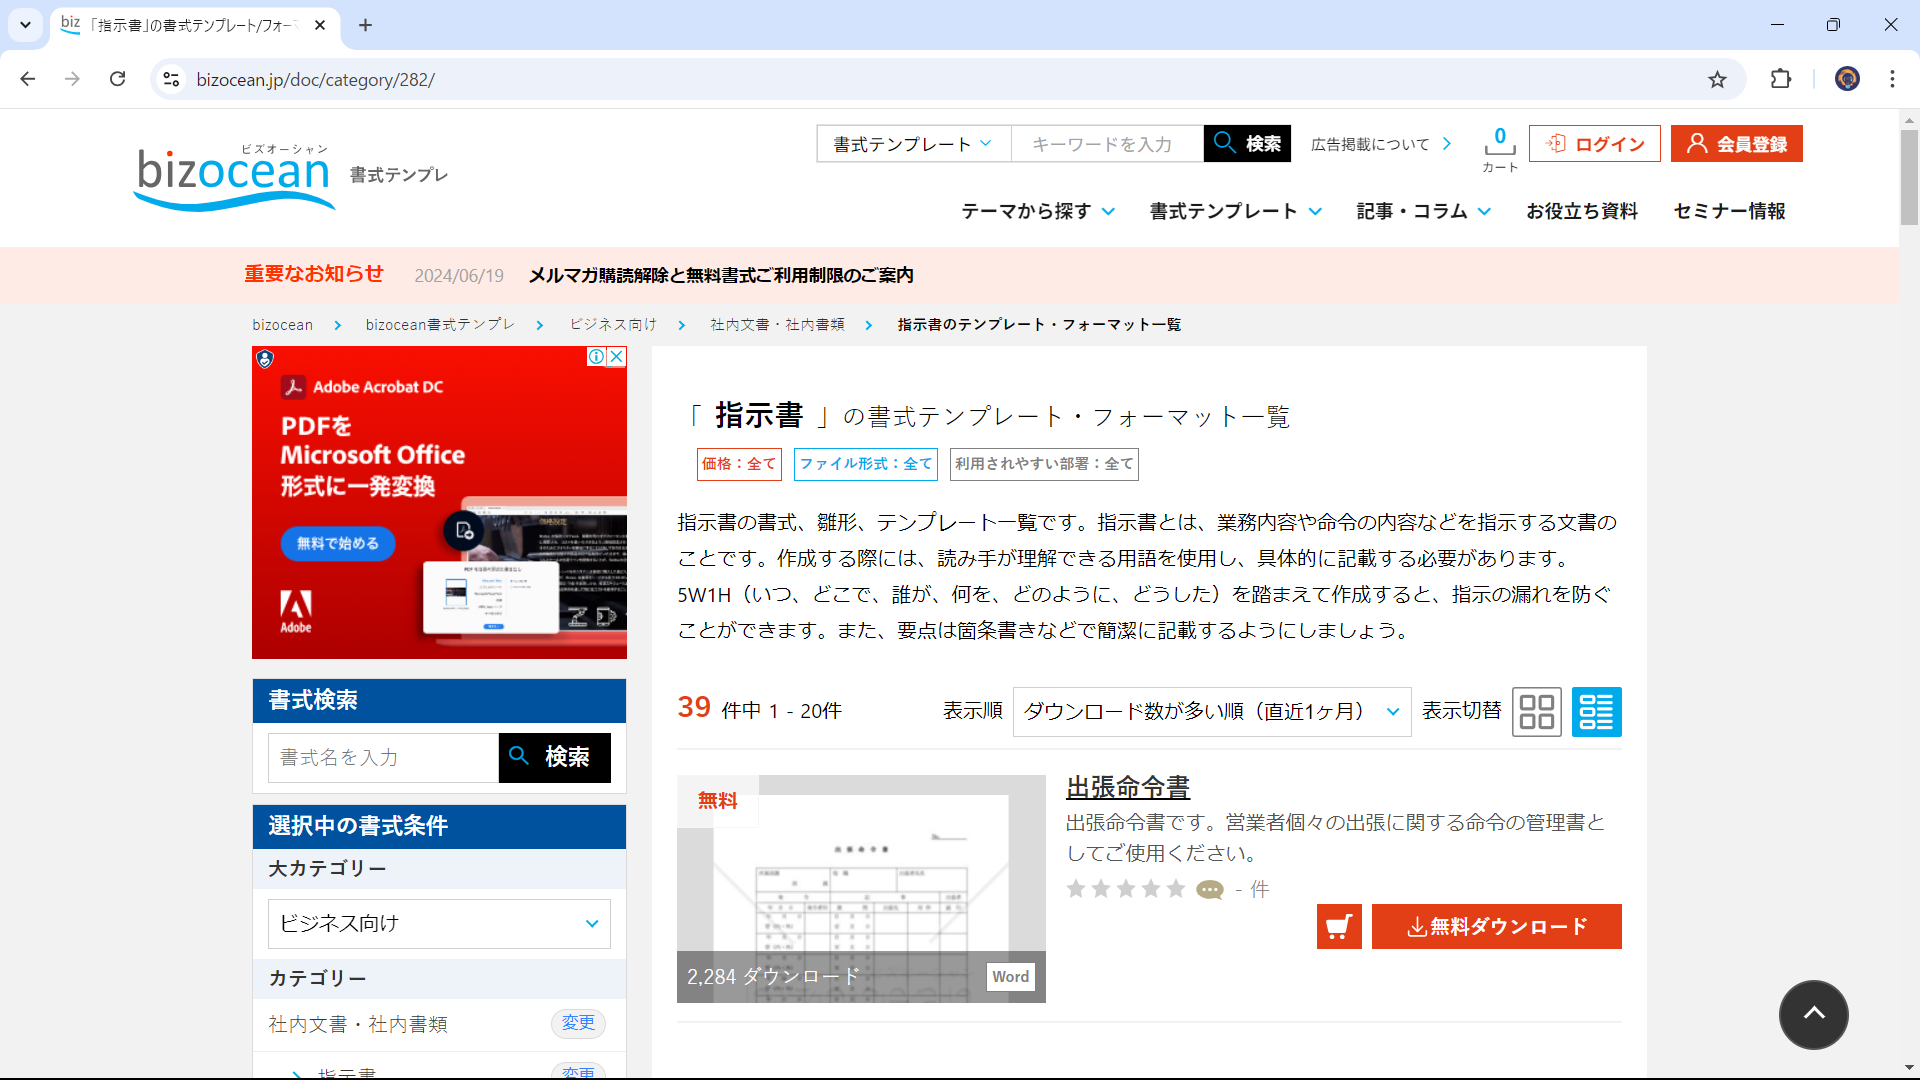Screen dimensions: 1920x1080
Task: Open the 出張命令書 document thumbnail
Action: click(x=861, y=889)
